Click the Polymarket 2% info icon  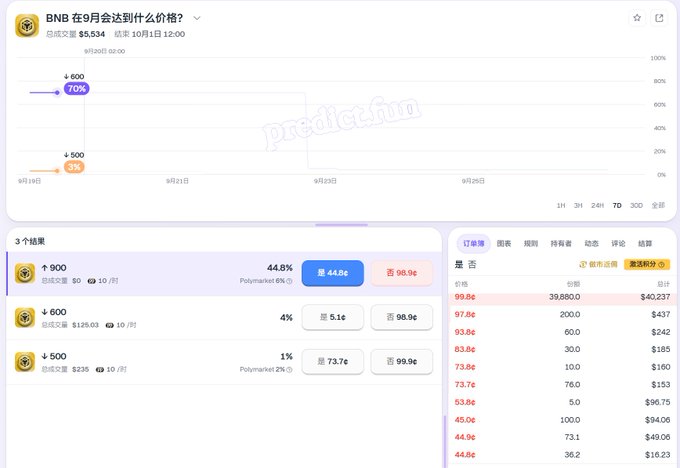point(289,370)
